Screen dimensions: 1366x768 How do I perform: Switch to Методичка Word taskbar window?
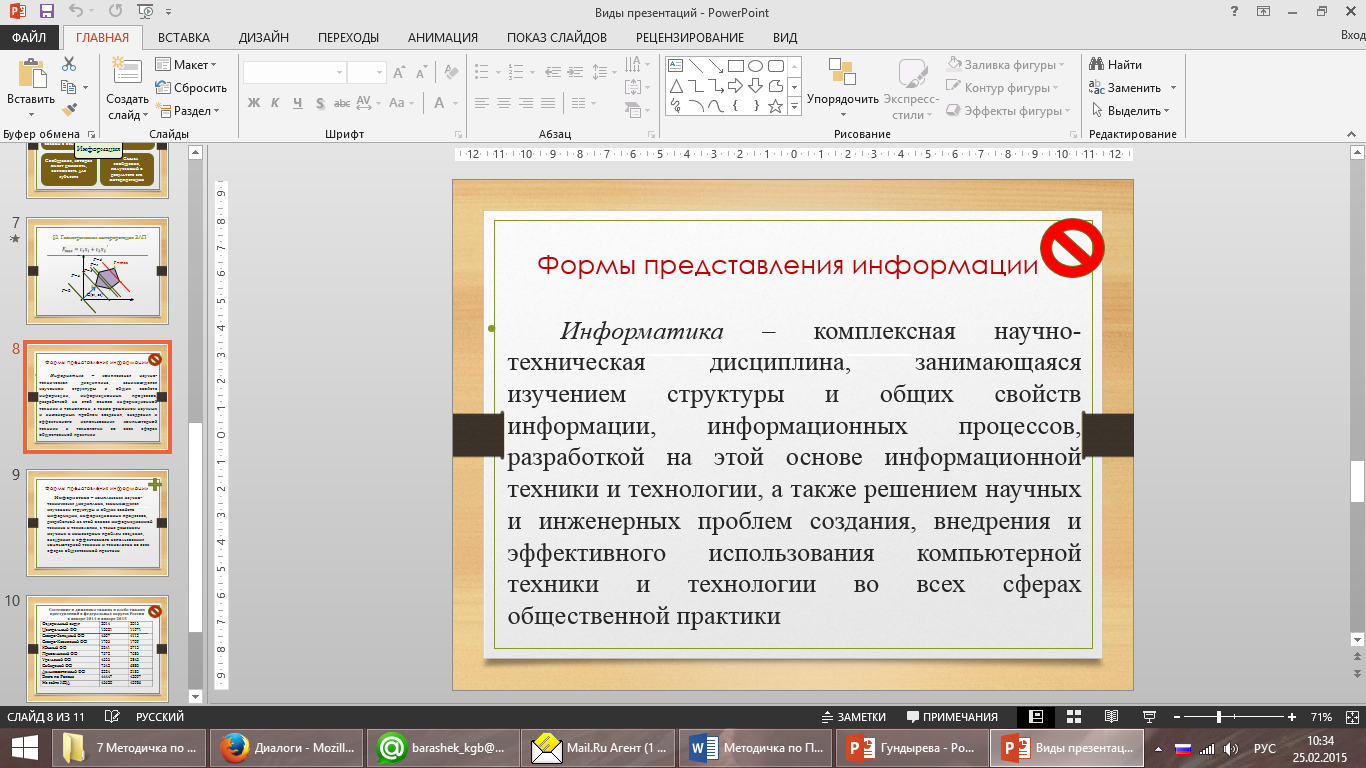756,748
